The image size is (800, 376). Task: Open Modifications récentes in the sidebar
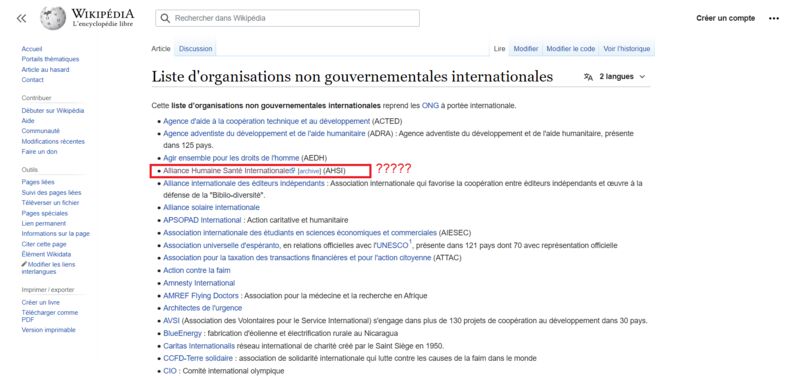click(x=53, y=141)
